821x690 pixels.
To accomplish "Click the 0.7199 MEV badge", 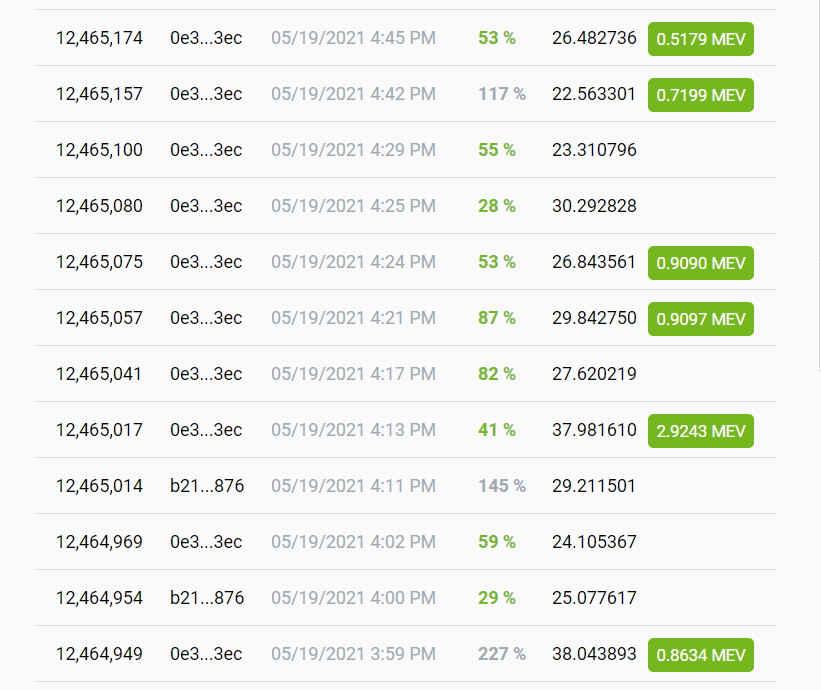I will click(700, 95).
